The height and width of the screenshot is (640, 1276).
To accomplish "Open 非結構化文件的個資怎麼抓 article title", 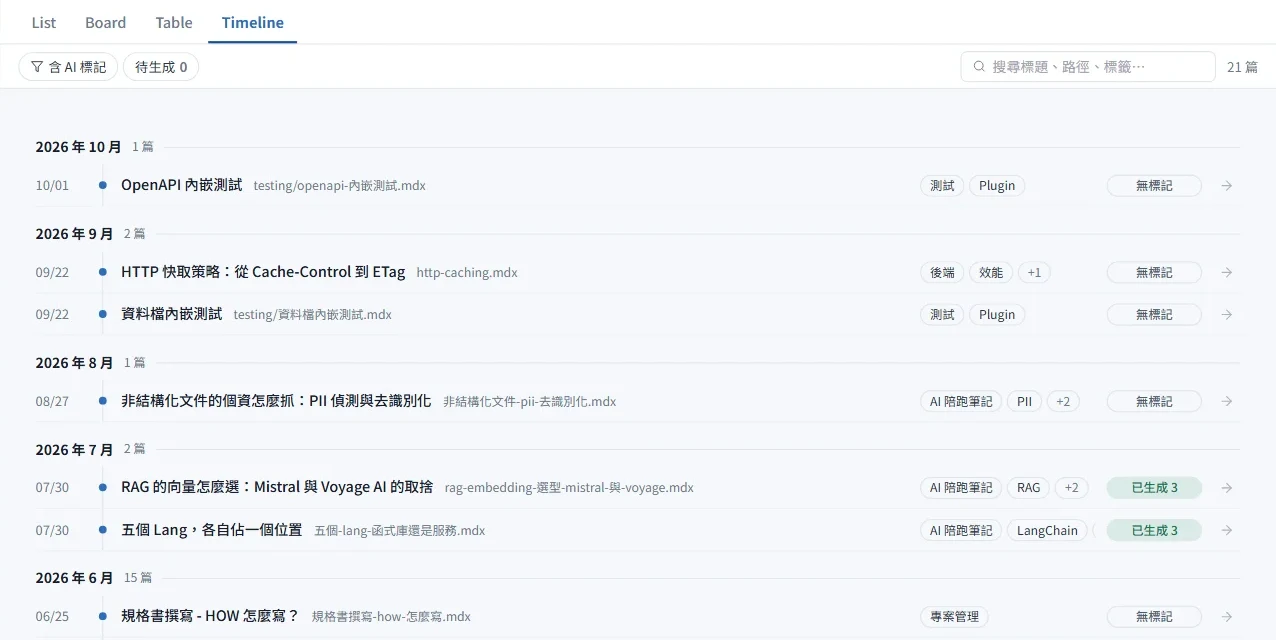I will tap(276, 400).
